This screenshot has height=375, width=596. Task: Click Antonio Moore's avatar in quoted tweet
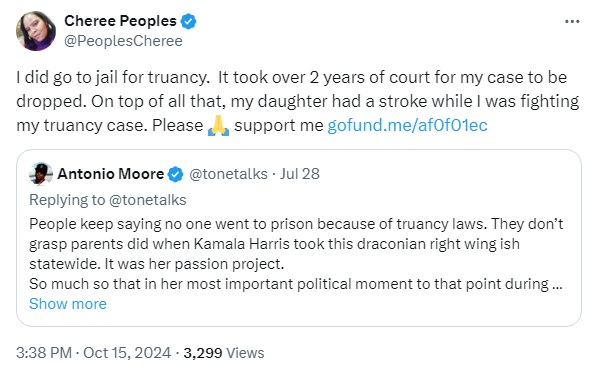click(x=41, y=174)
